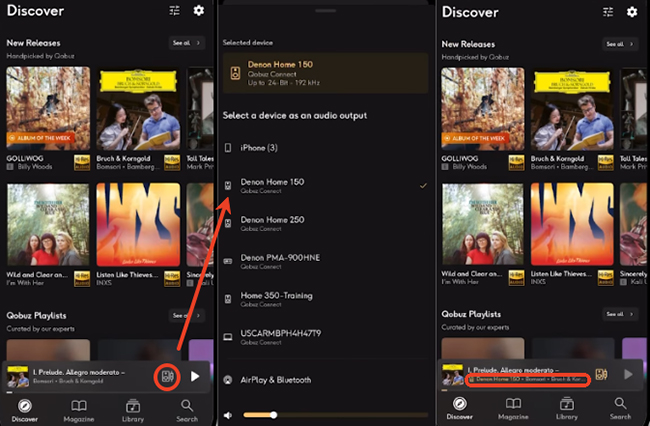The image size is (650, 426).
Task: Open INXS Listen Like Thieves cover on left screen
Action: 138,224
